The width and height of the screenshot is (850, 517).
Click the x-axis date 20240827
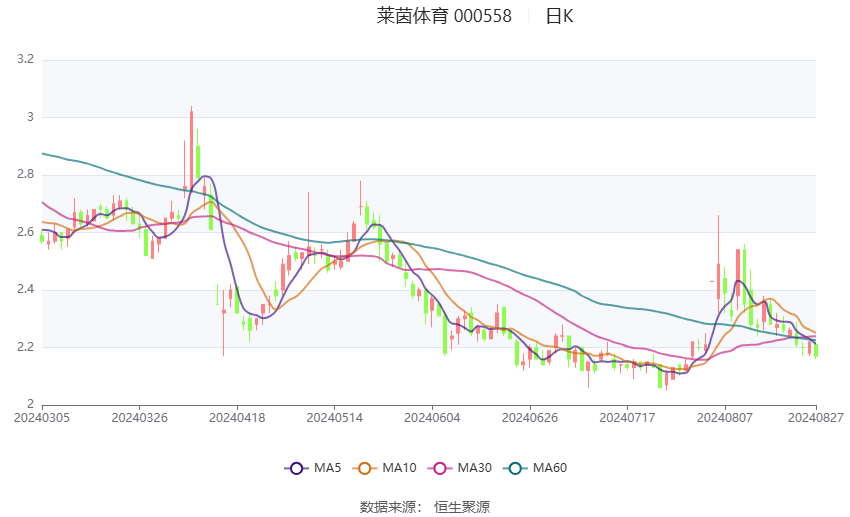pyautogui.click(x=815, y=418)
